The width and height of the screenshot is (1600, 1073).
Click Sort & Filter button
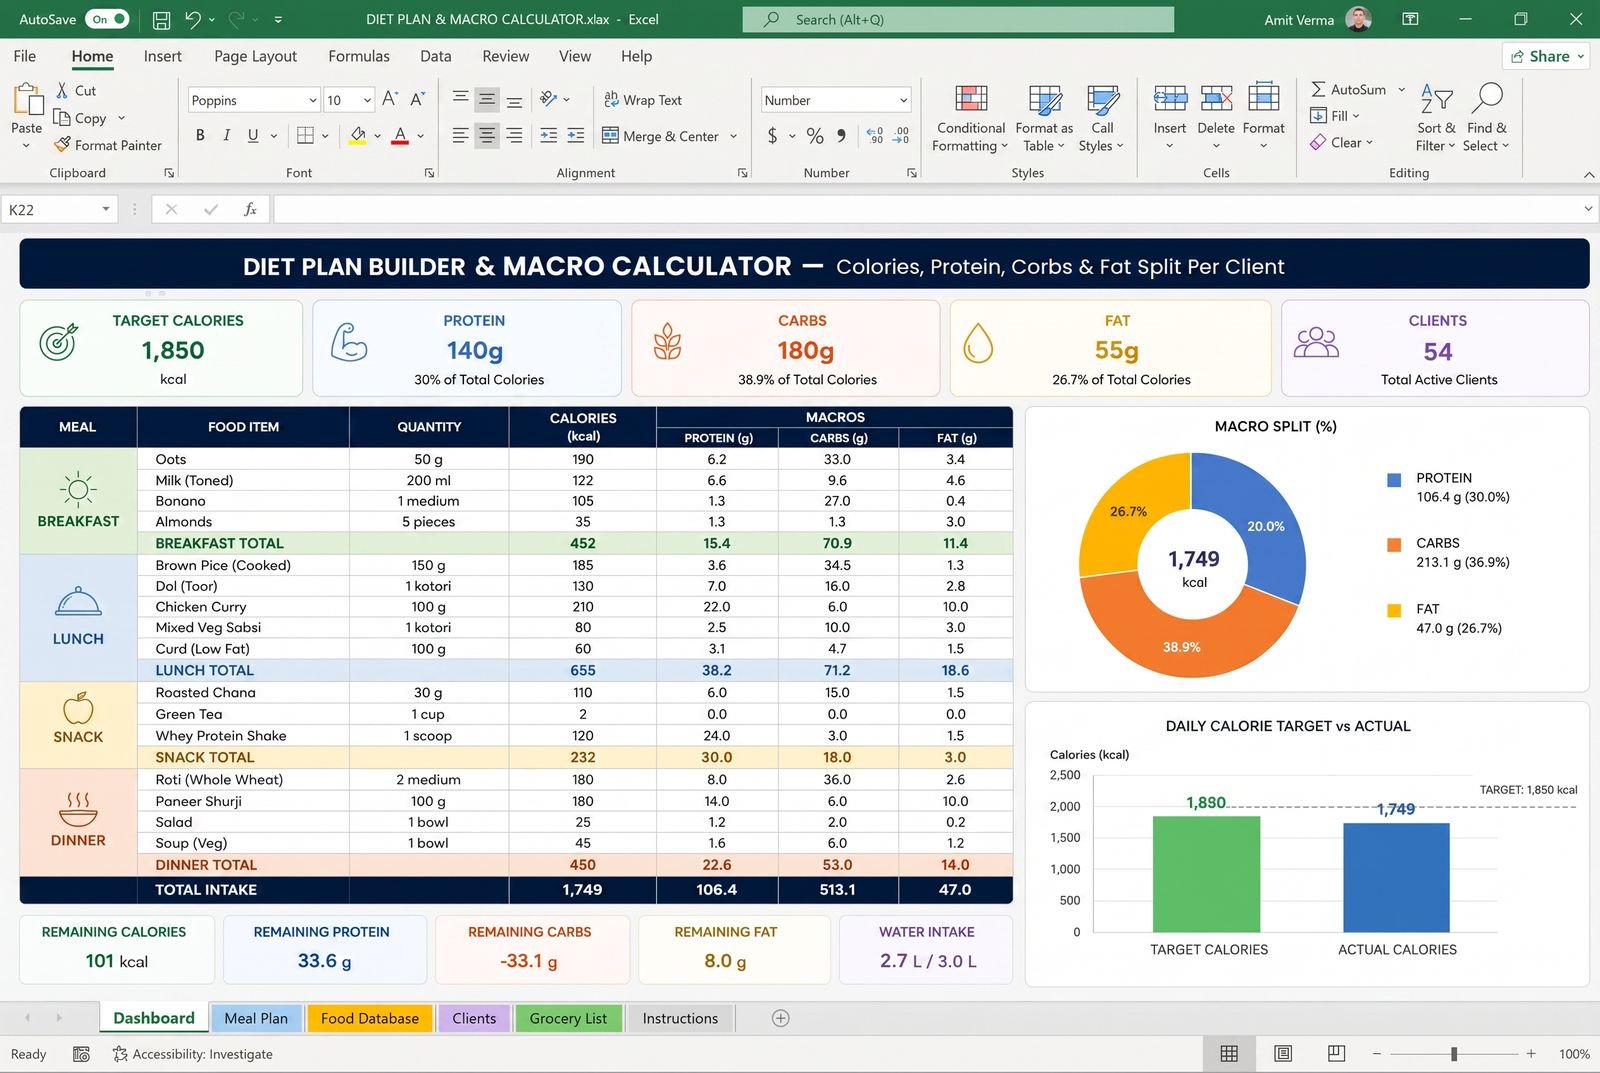click(1436, 118)
